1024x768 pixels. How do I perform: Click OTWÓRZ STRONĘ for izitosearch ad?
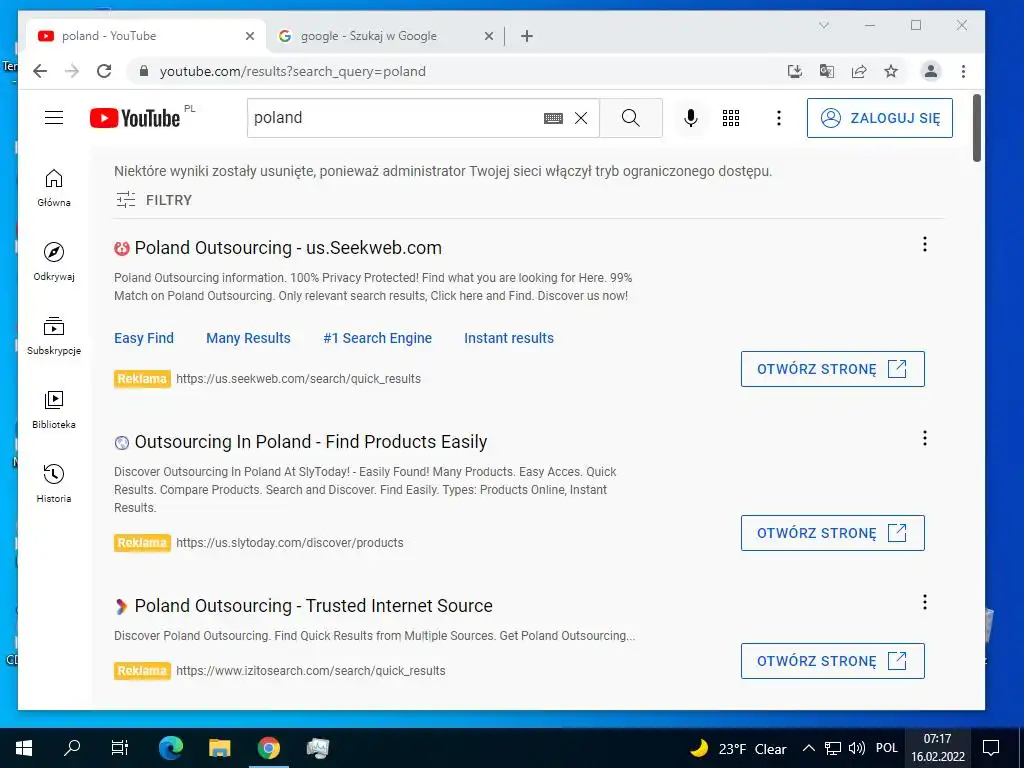[x=833, y=661]
